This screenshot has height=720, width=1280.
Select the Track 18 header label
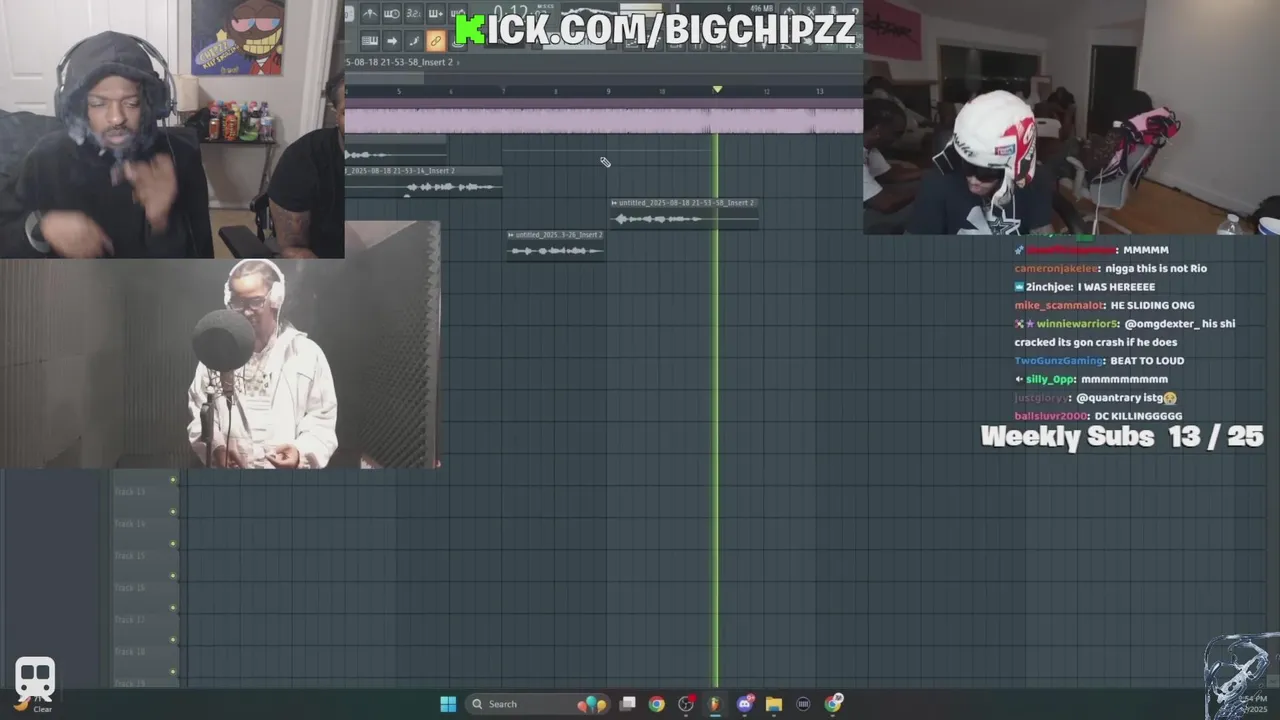click(130, 651)
